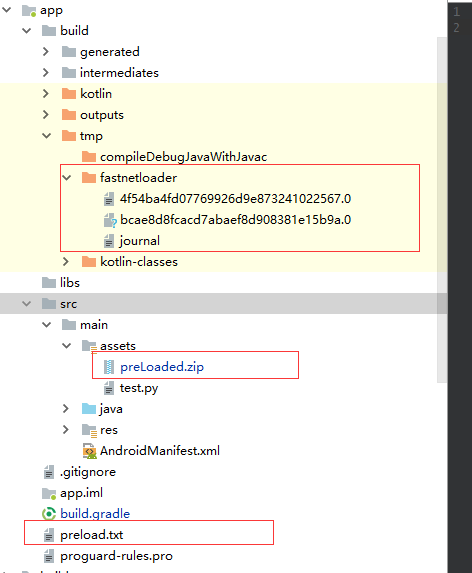Image resolution: width=472 pixels, height=573 pixels.
Task: Open proguard-rules.pro
Action: pyautogui.click(x=117, y=556)
